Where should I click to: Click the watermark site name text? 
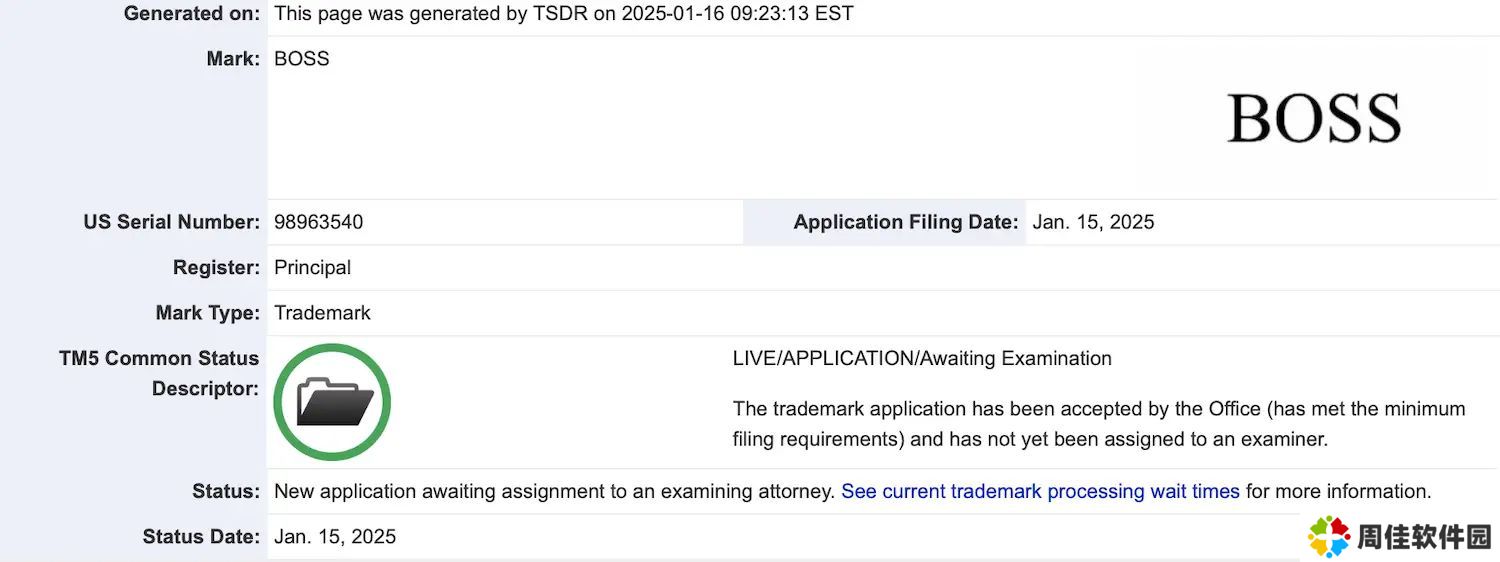(x=1423, y=537)
